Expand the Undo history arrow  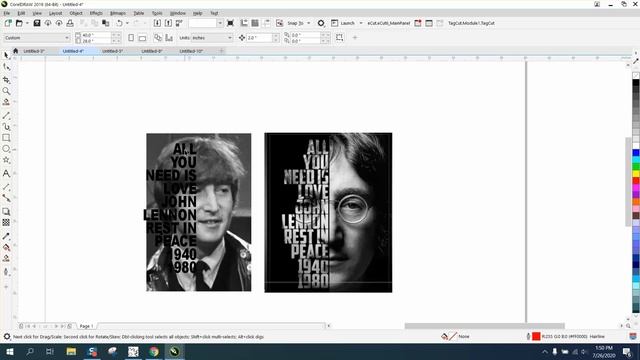pyautogui.click(x=127, y=23)
